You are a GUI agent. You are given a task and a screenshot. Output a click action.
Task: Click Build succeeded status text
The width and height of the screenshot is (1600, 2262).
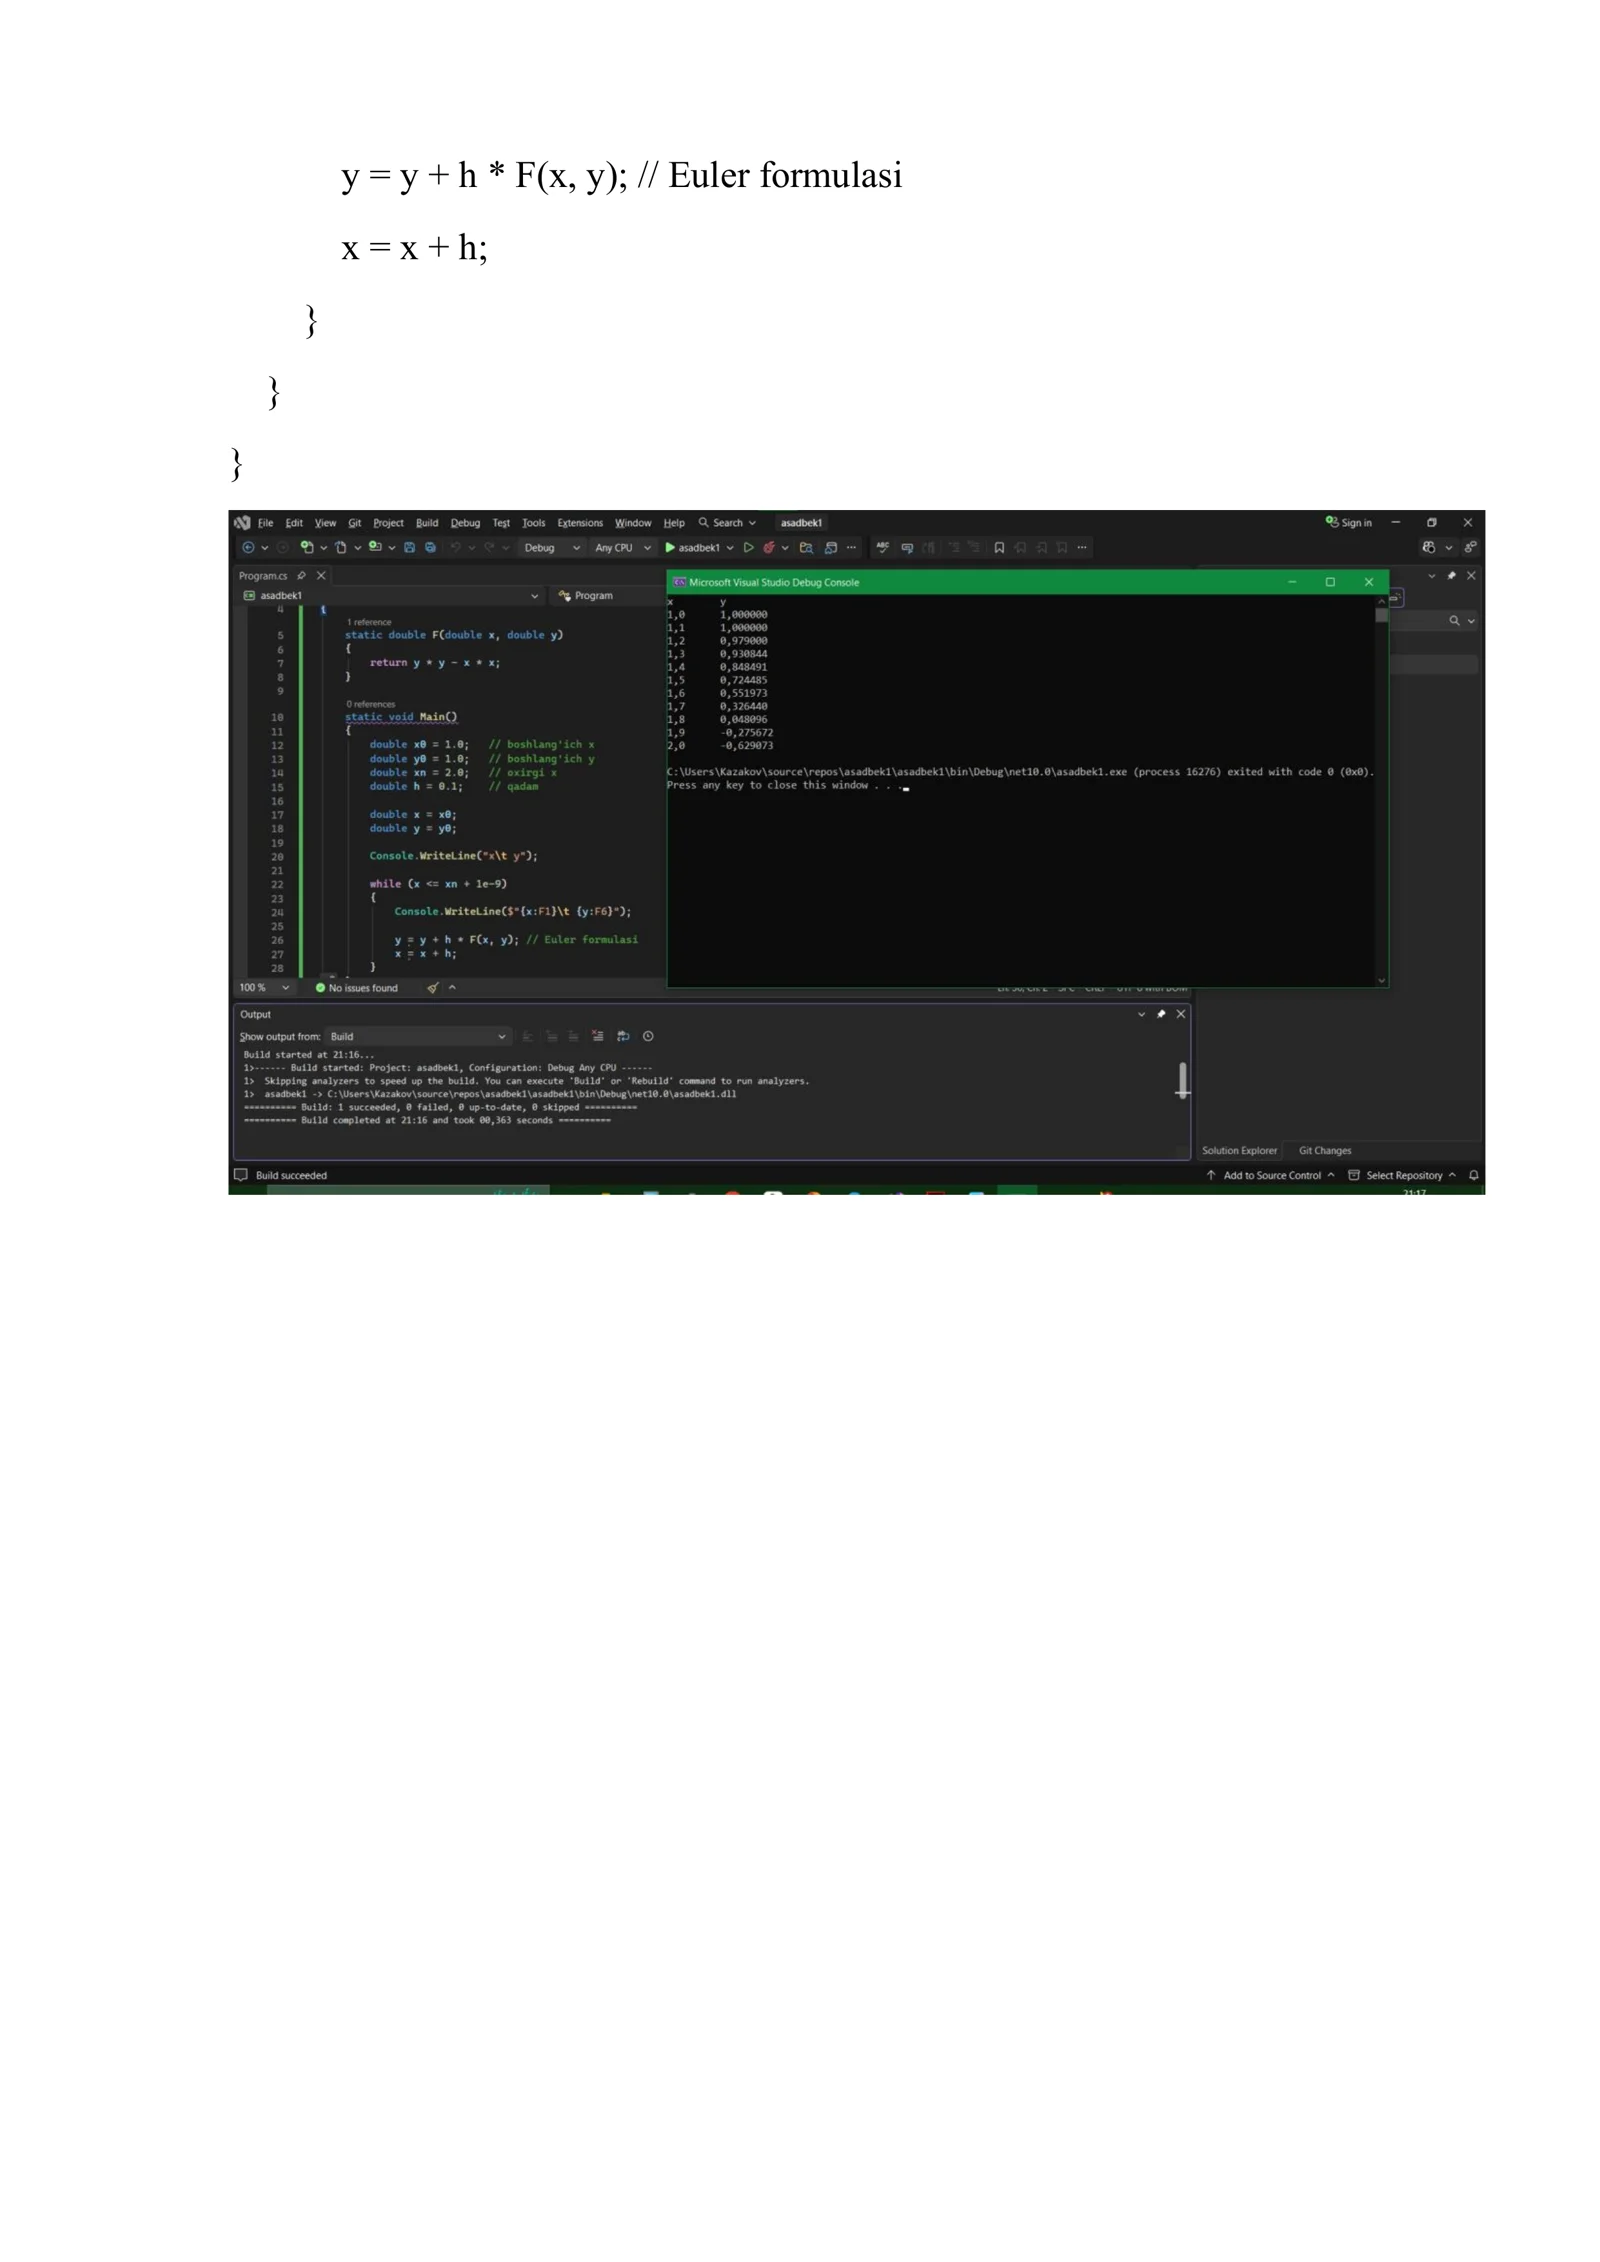[x=291, y=1176]
